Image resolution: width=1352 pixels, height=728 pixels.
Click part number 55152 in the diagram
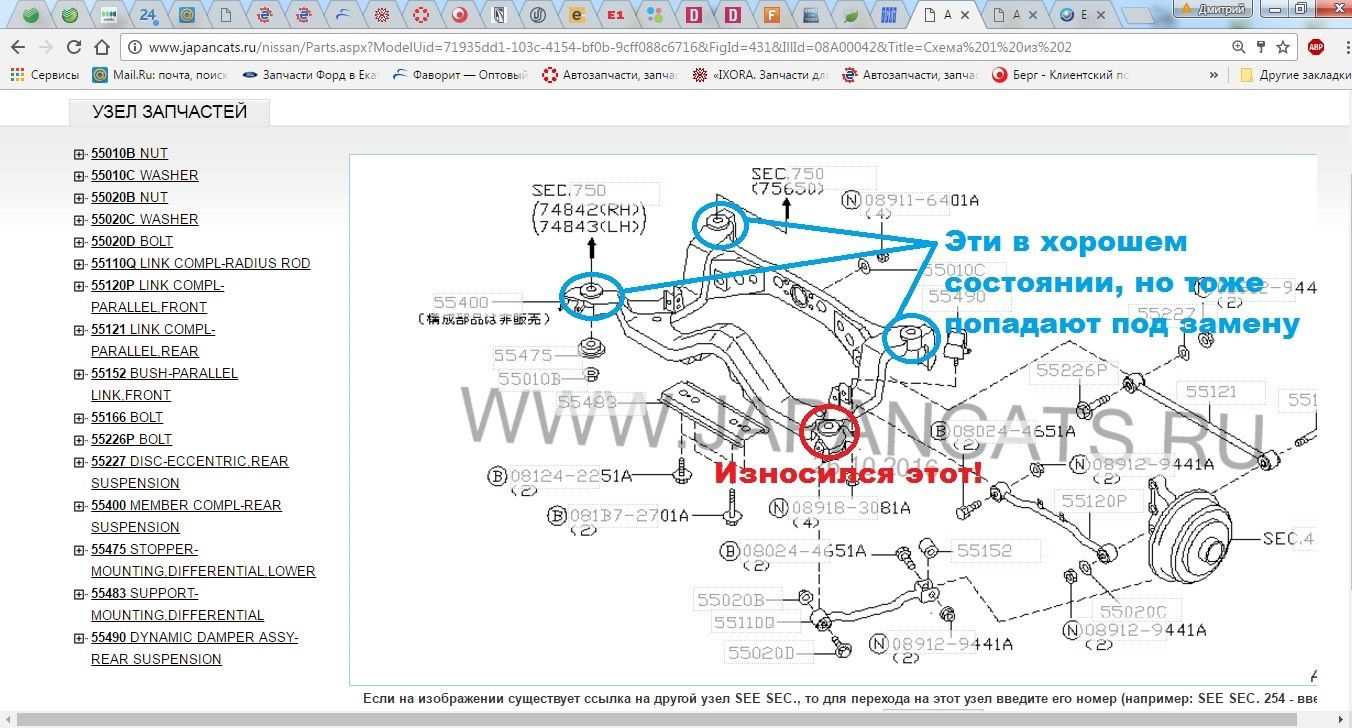(x=984, y=550)
